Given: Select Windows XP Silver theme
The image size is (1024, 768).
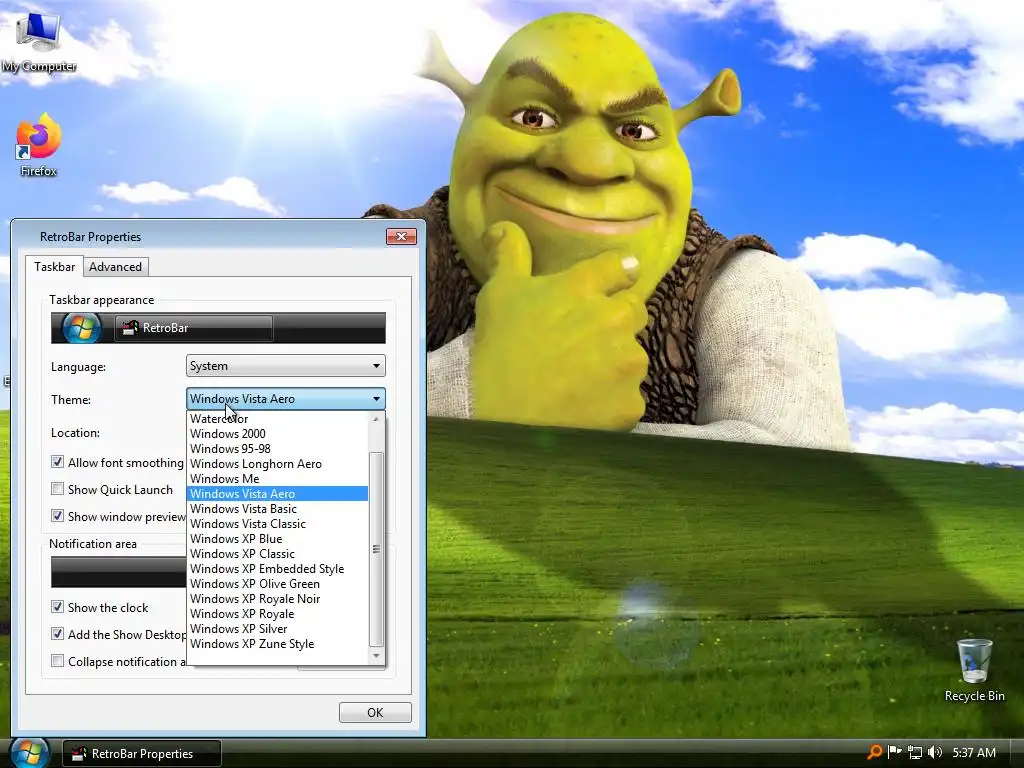Looking at the screenshot, I should point(278,629).
